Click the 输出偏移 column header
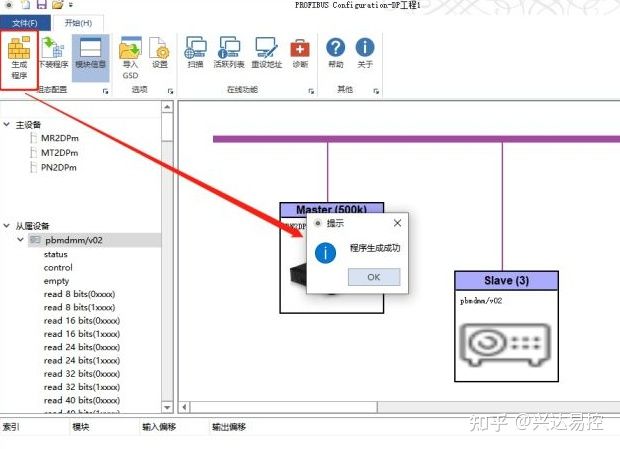This screenshot has width=620, height=449. (229, 427)
